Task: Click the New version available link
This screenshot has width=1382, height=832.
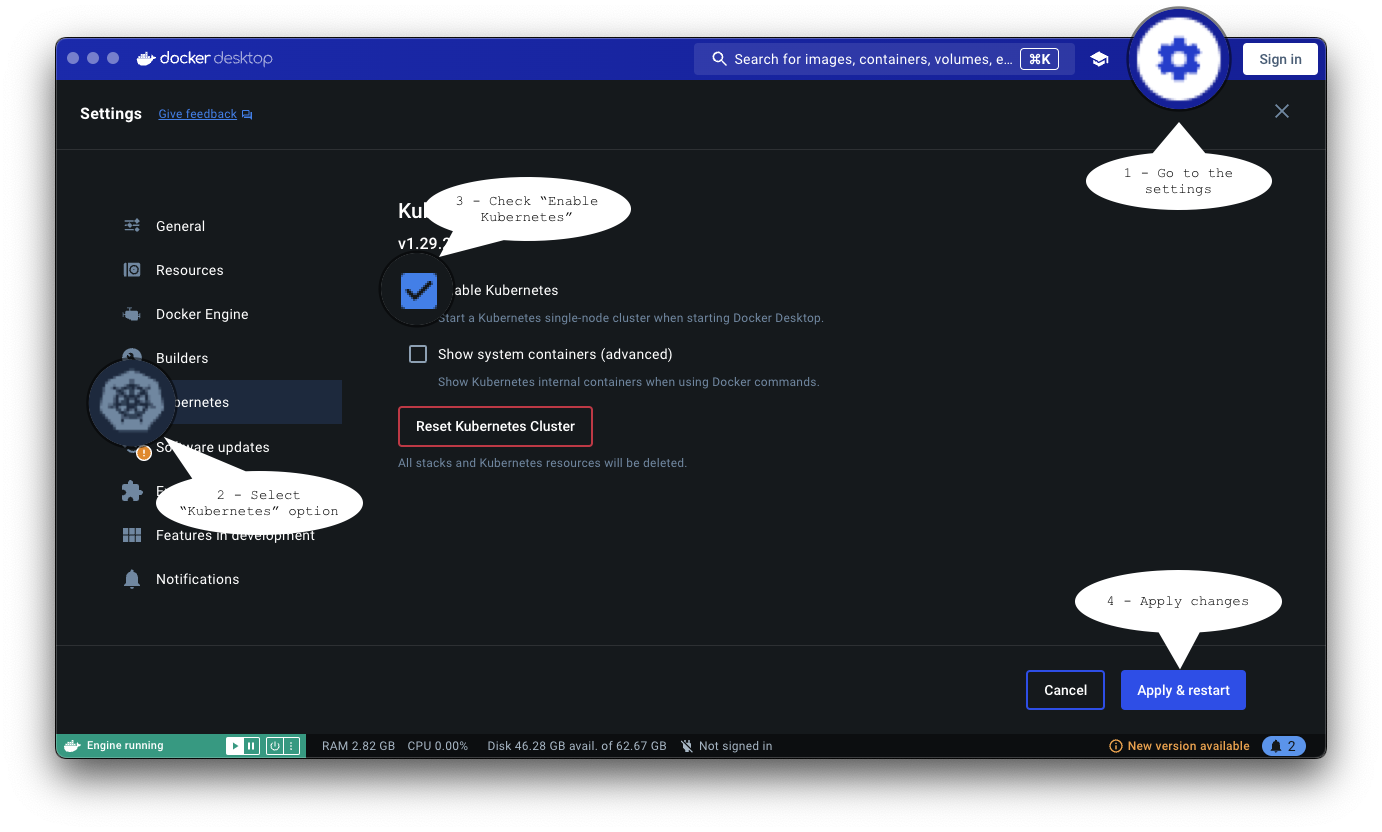Action: 1188,746
